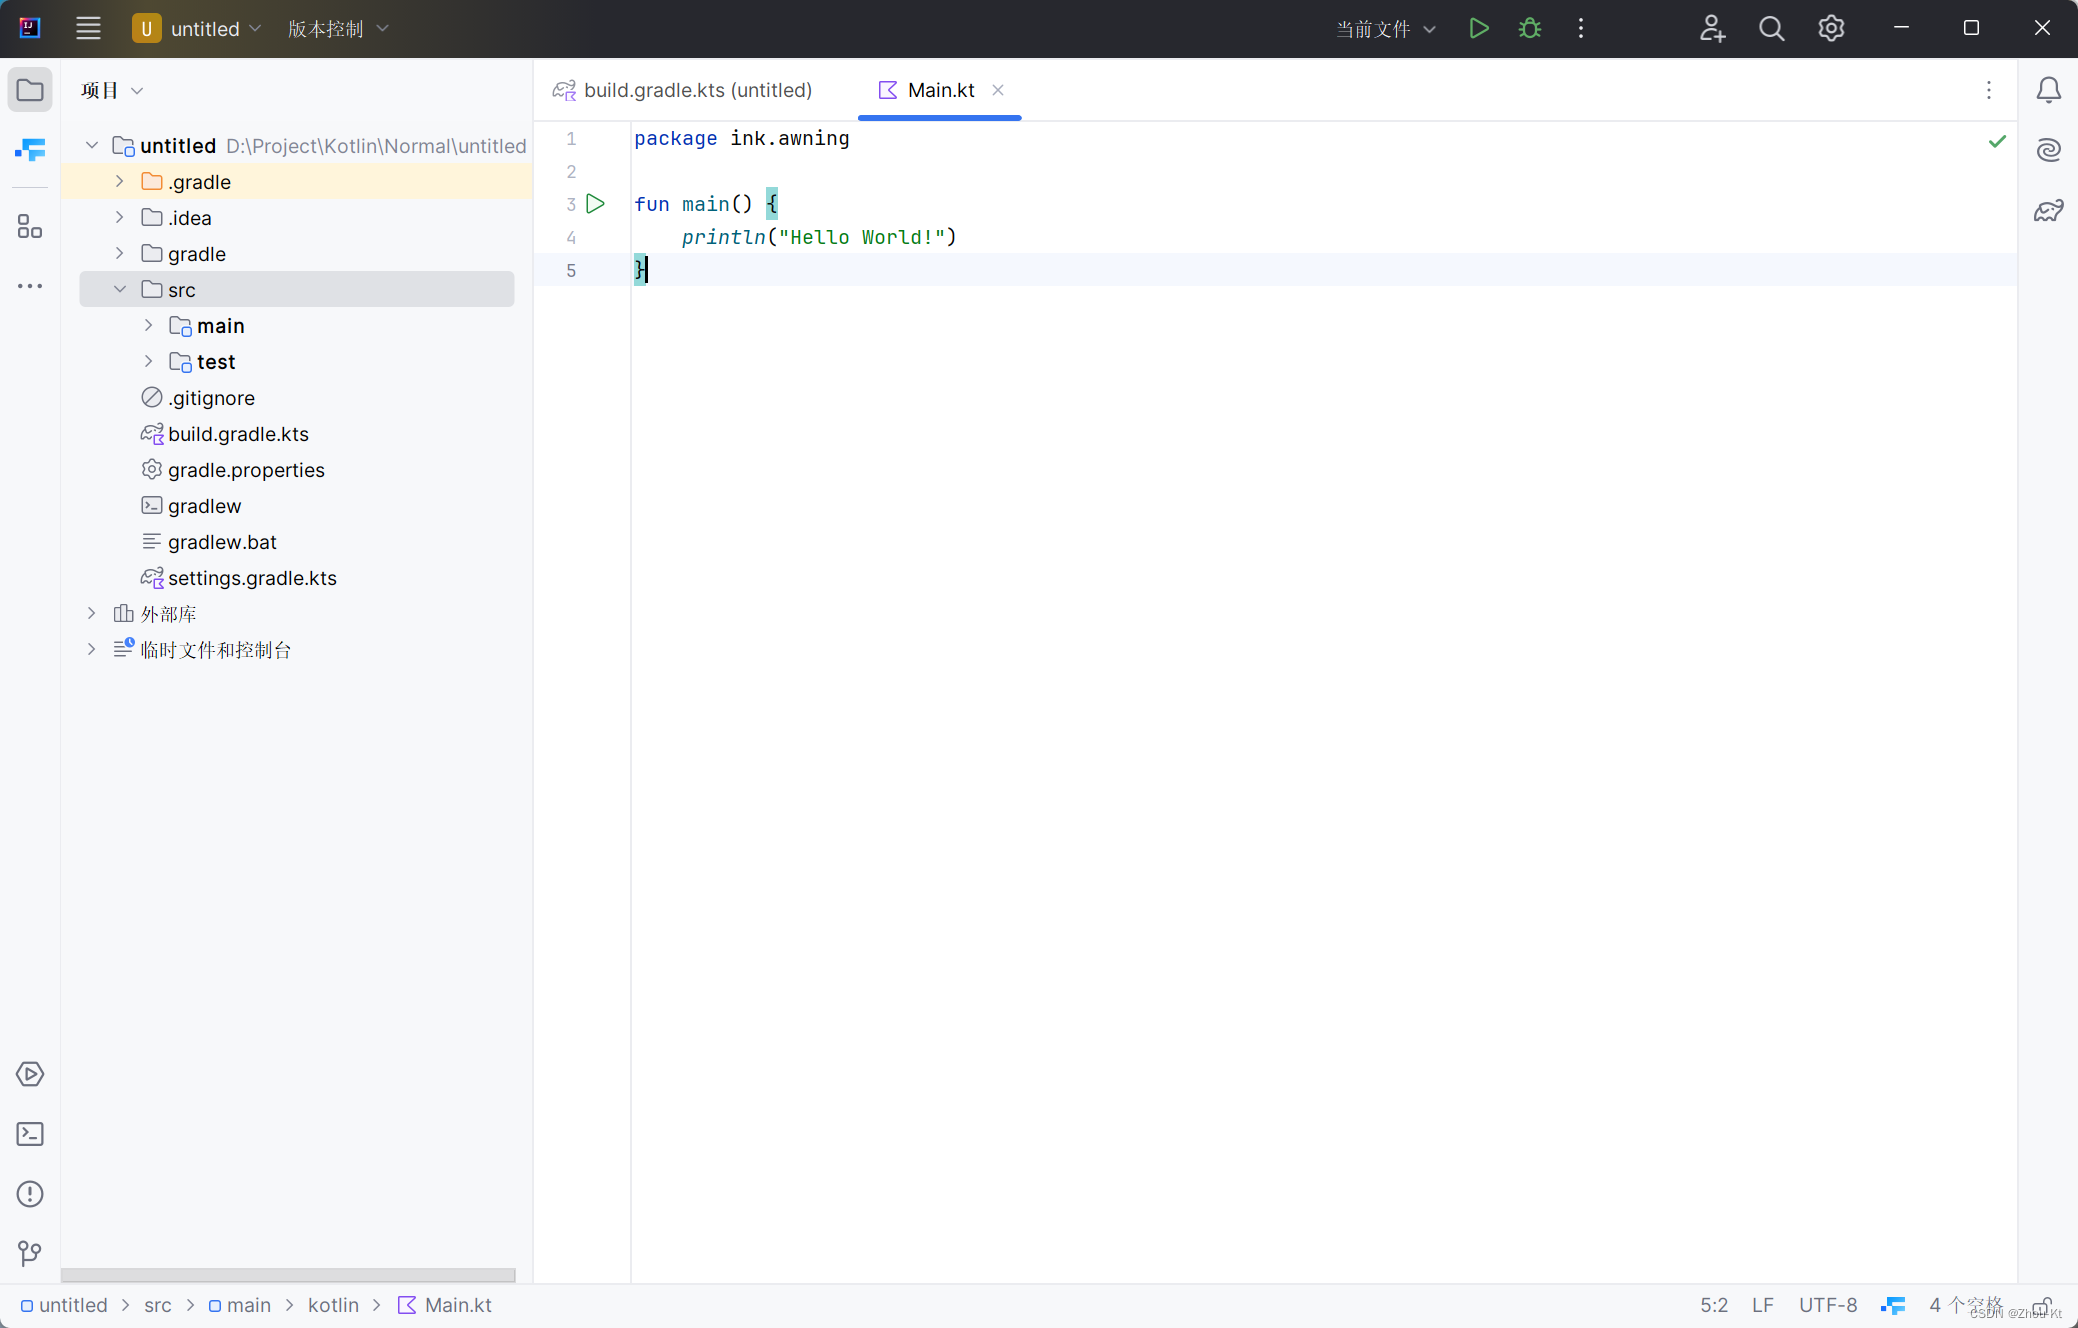
Task: Open IDE settings gear icon
Action: [1831, 28]
